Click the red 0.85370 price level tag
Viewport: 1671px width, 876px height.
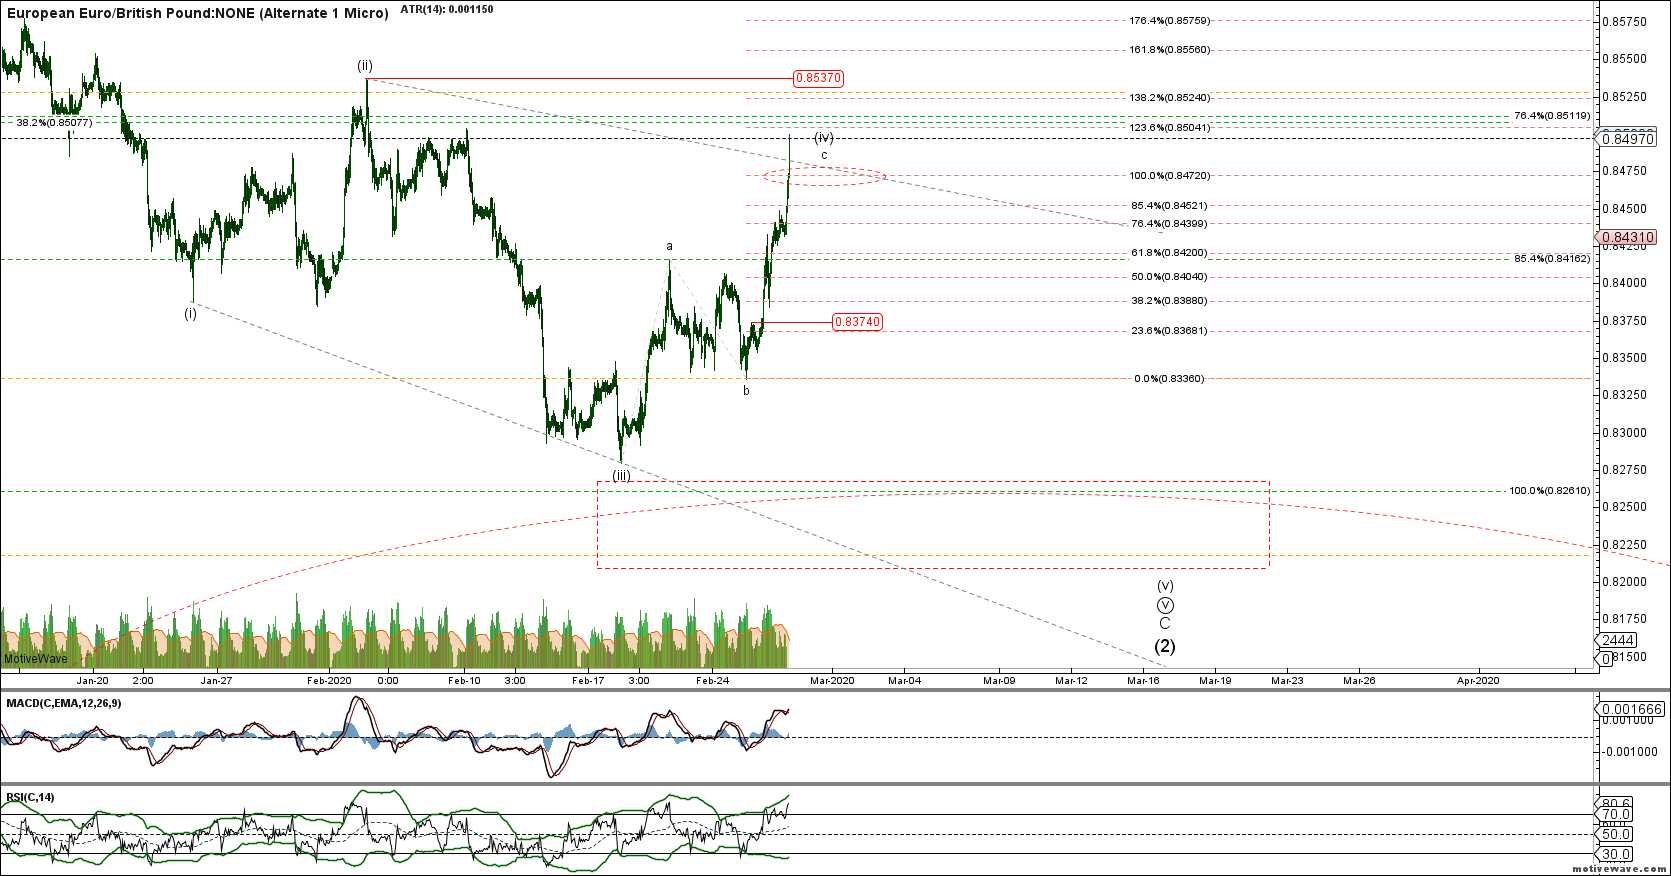[x=818, y=78]
